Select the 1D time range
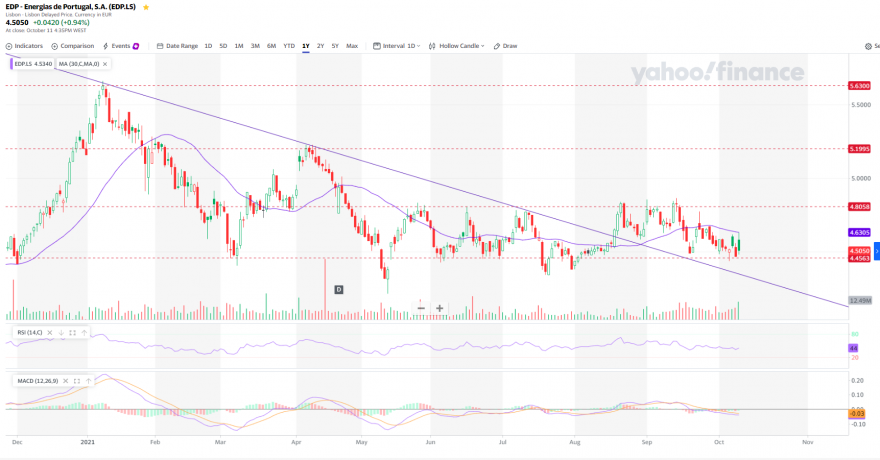The width and height of the screenshot is (880, 460). click(x=208, y=46)
